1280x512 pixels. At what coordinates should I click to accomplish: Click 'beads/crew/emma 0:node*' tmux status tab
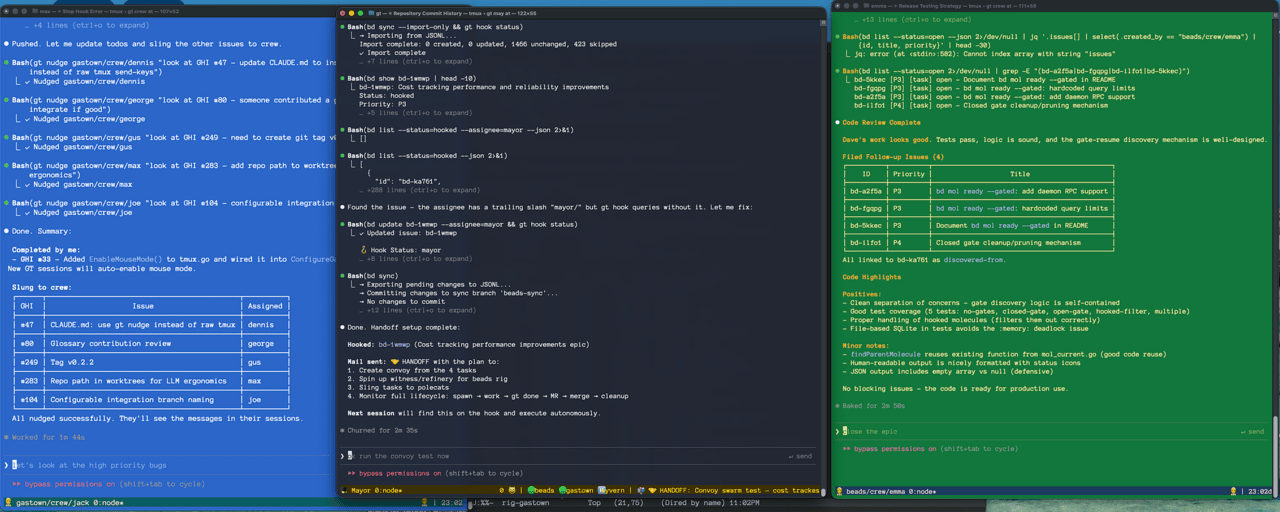pos(891,492)
